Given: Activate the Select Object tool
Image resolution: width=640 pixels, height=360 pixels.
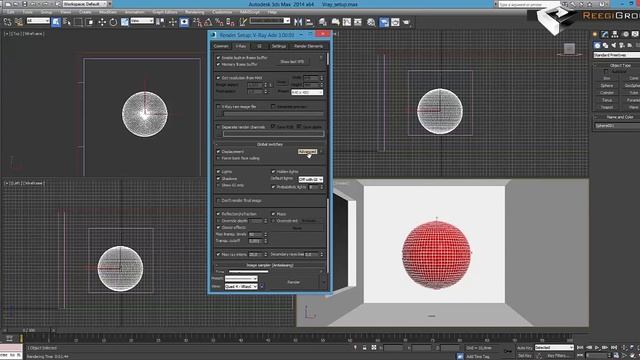Looking at the screenshot, I should [56, 22].
